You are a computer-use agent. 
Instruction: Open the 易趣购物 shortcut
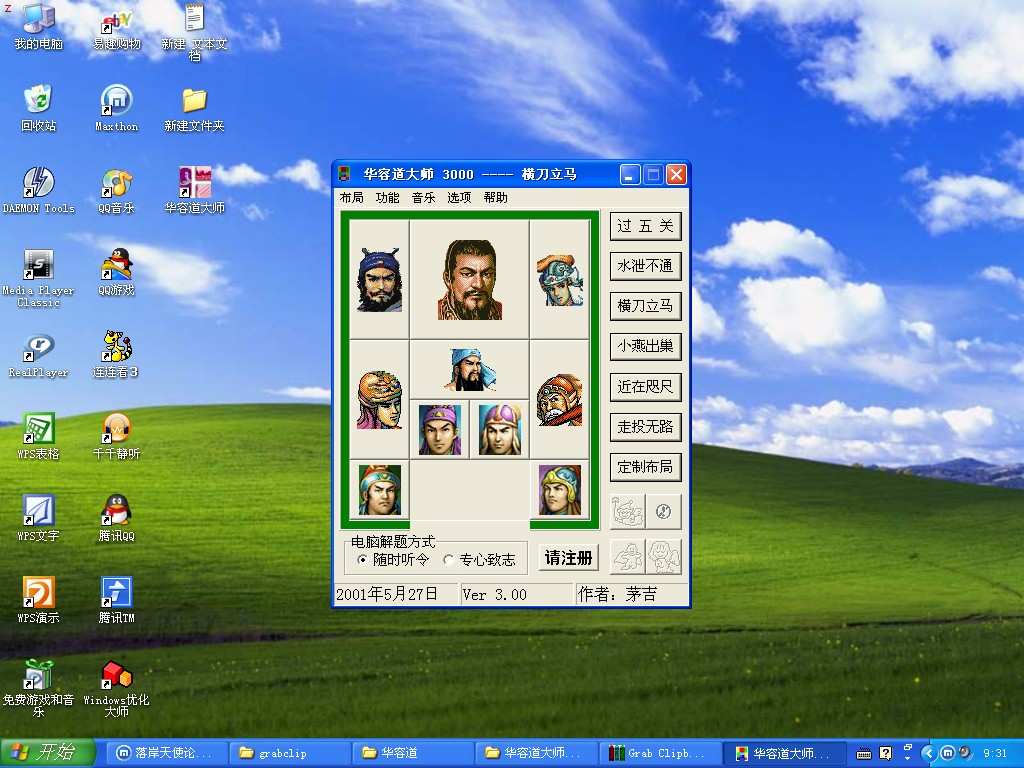[116, 27]
